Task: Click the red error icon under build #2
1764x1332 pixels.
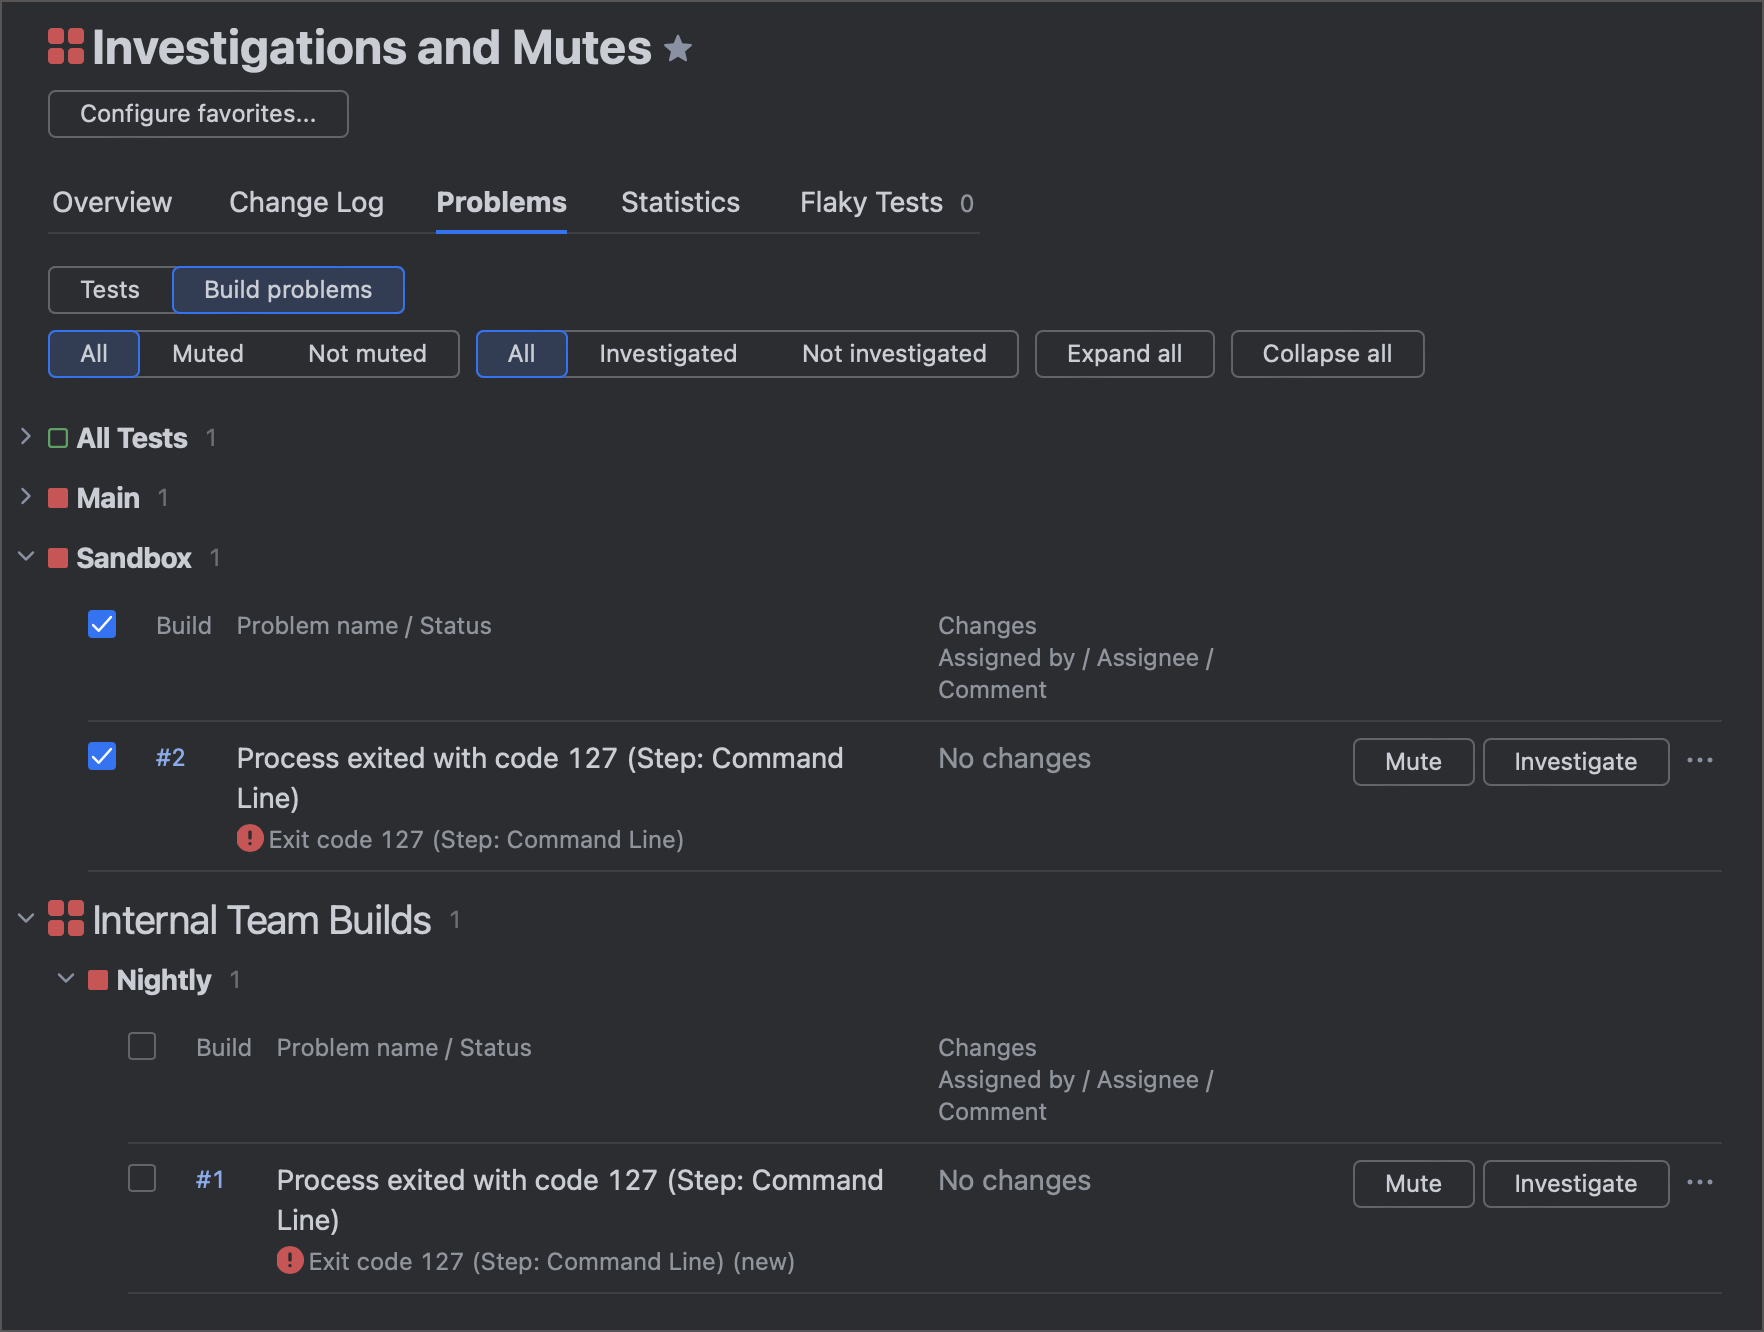Action: (250, 838)
